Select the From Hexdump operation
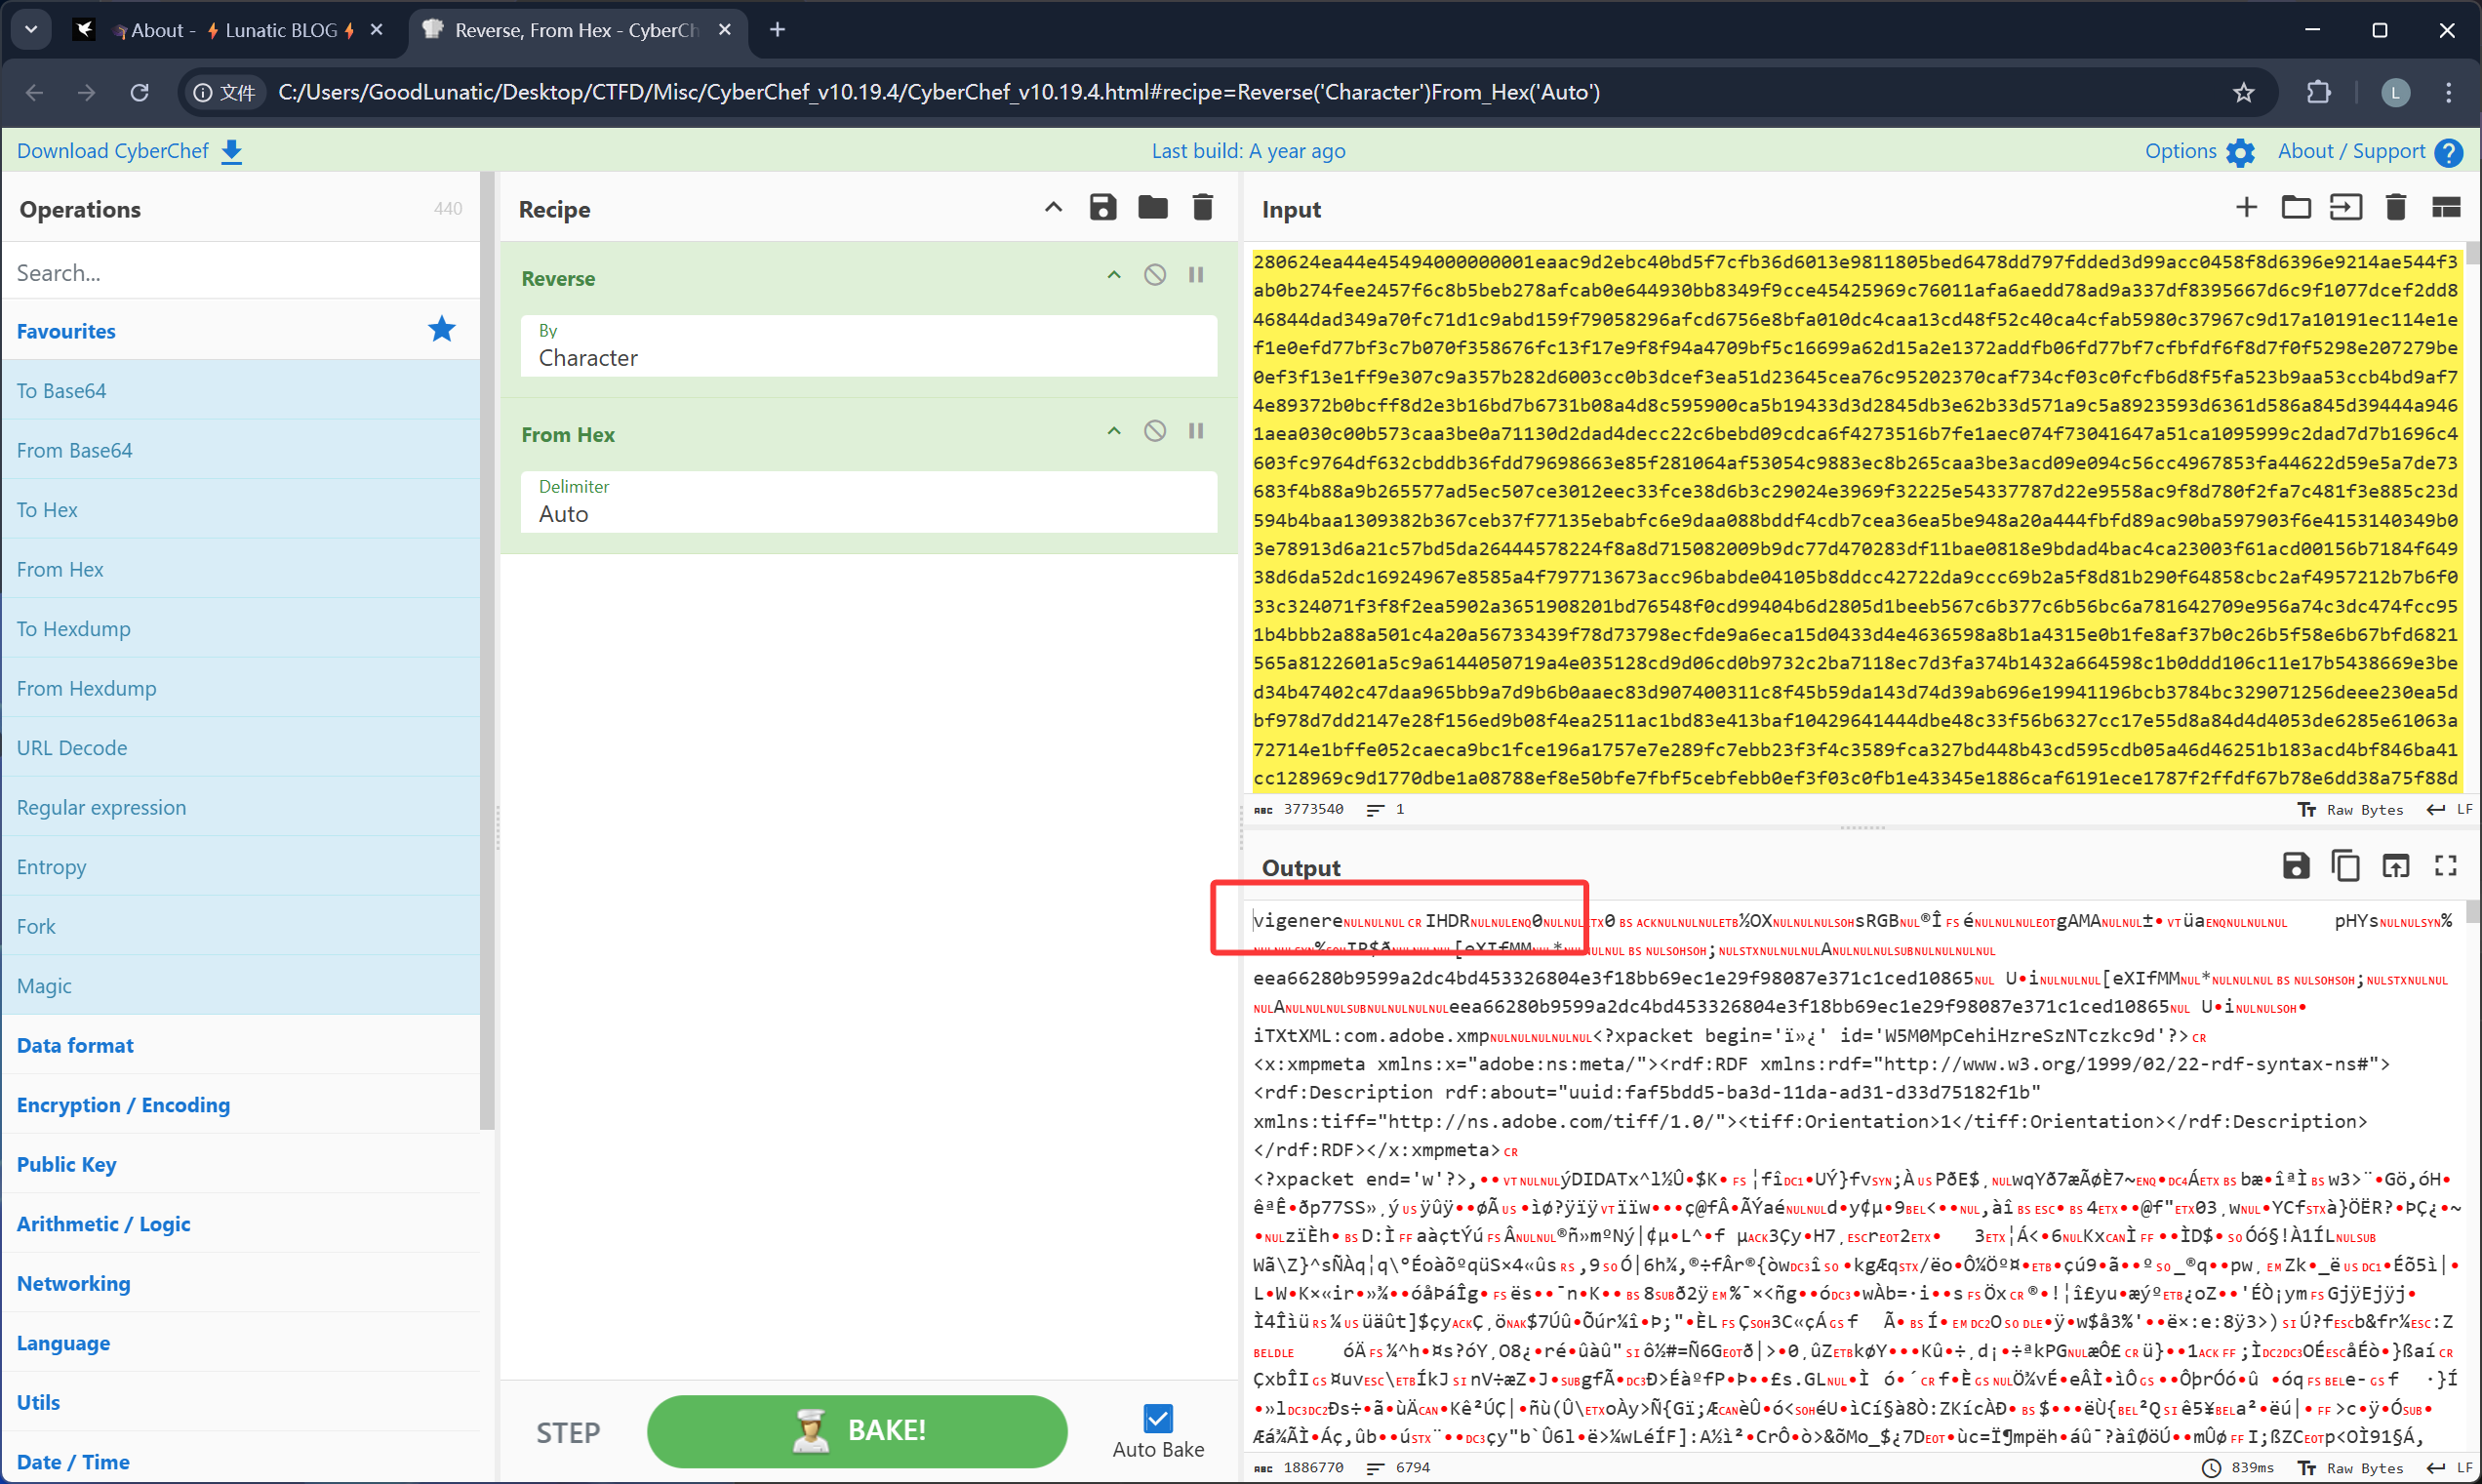2482x1484 pixels. point(240,688)
